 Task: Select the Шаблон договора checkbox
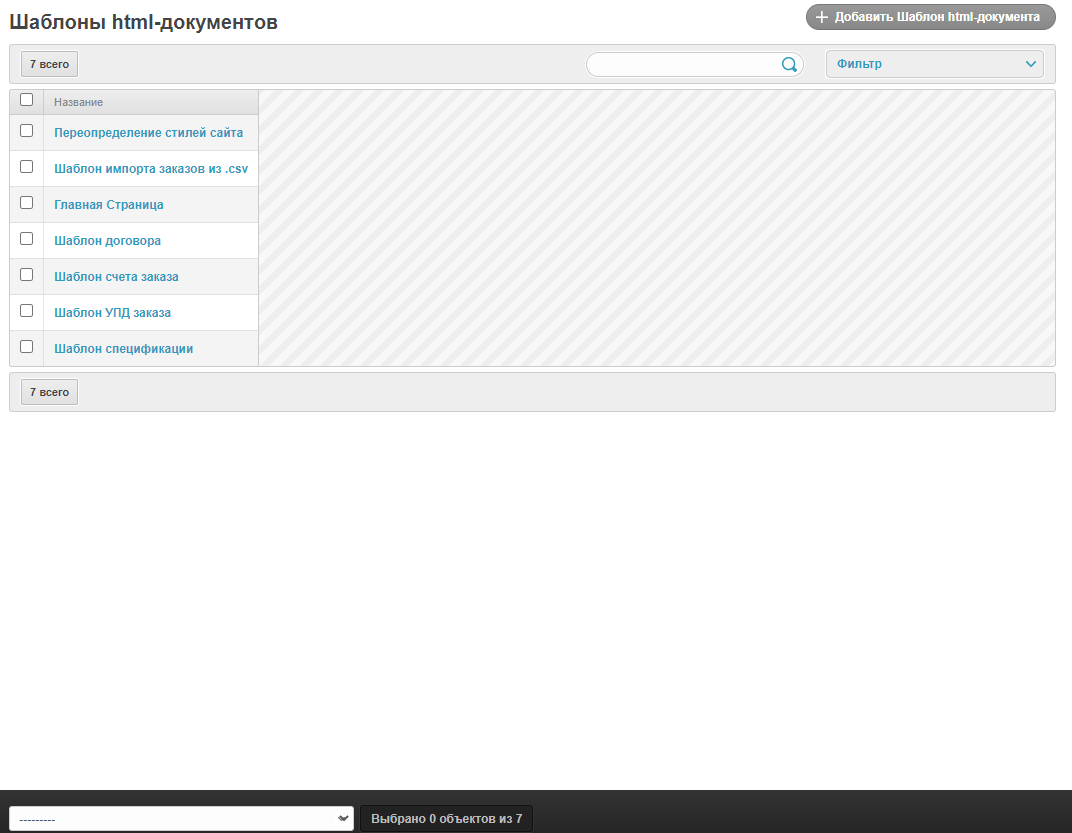(27, 239)
